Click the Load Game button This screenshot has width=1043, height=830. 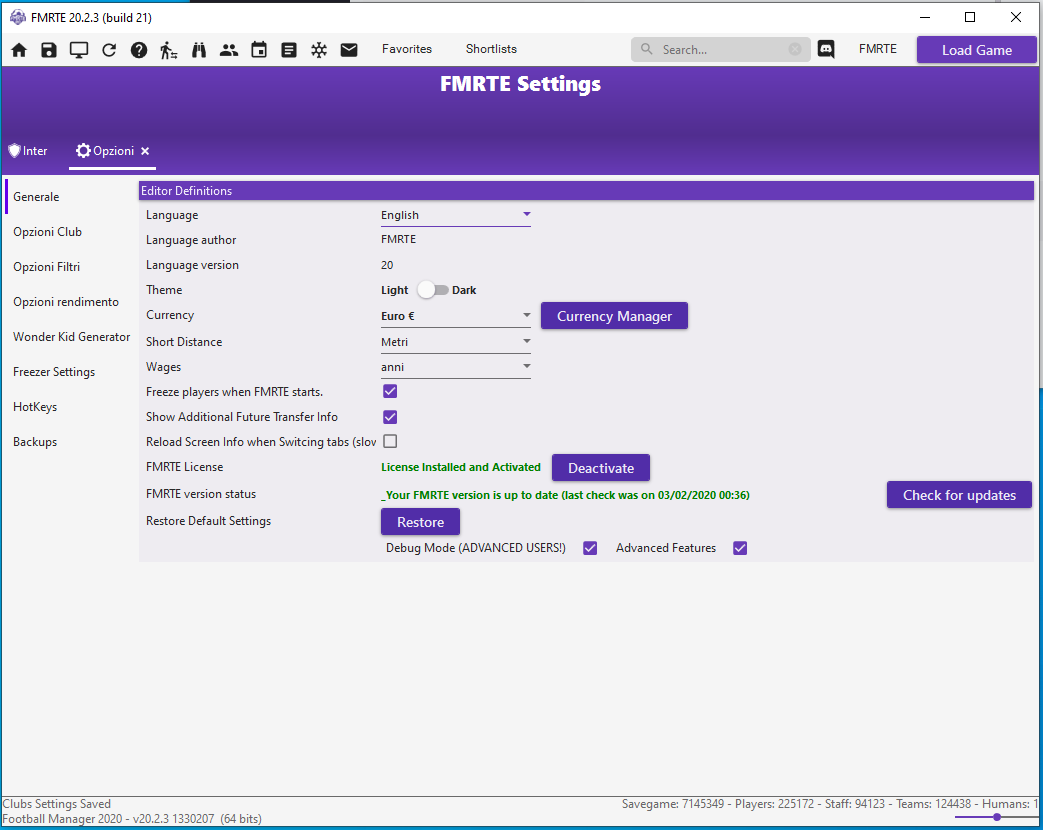point(976,50)
